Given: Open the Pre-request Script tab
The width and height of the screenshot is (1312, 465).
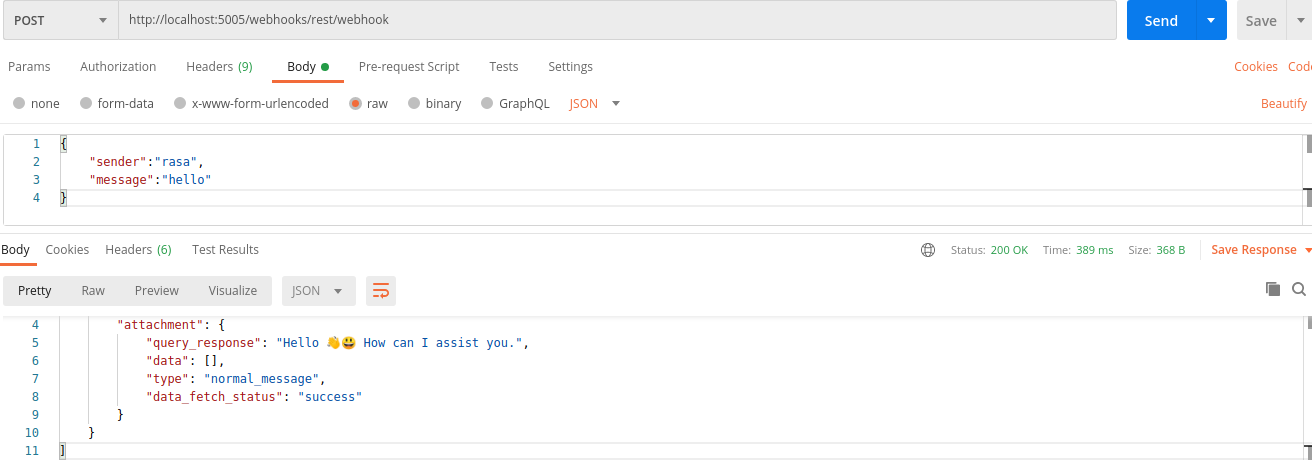Looking at the screenshot, I should pyautogui.click(x=409, y=67).
